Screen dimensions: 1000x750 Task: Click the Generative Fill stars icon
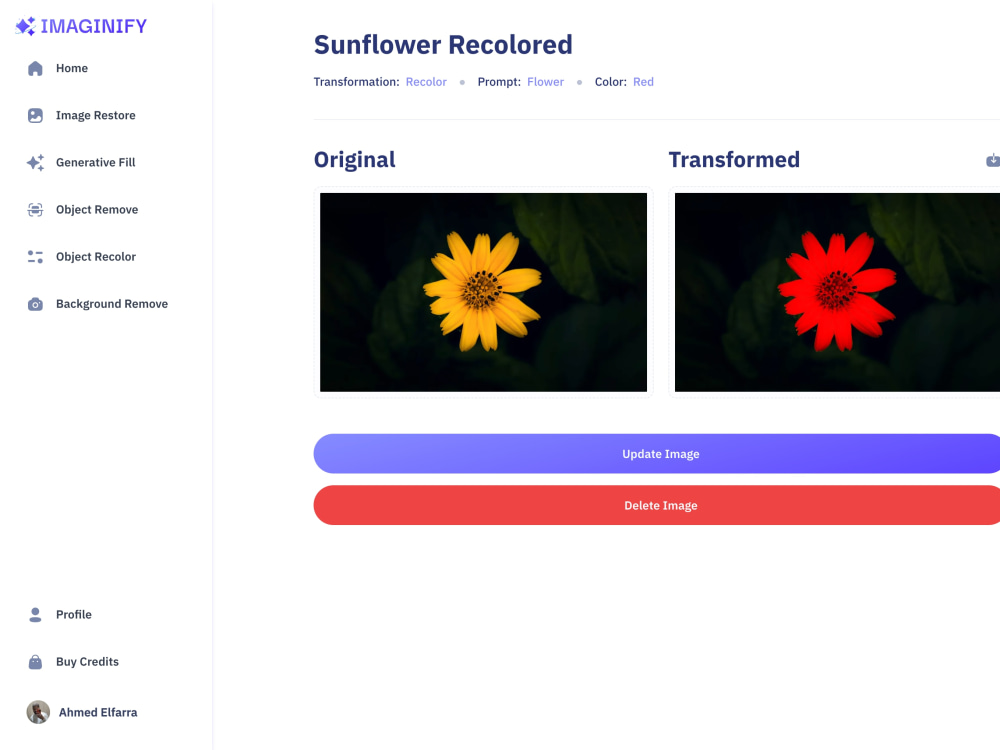(x=35, y=163)
